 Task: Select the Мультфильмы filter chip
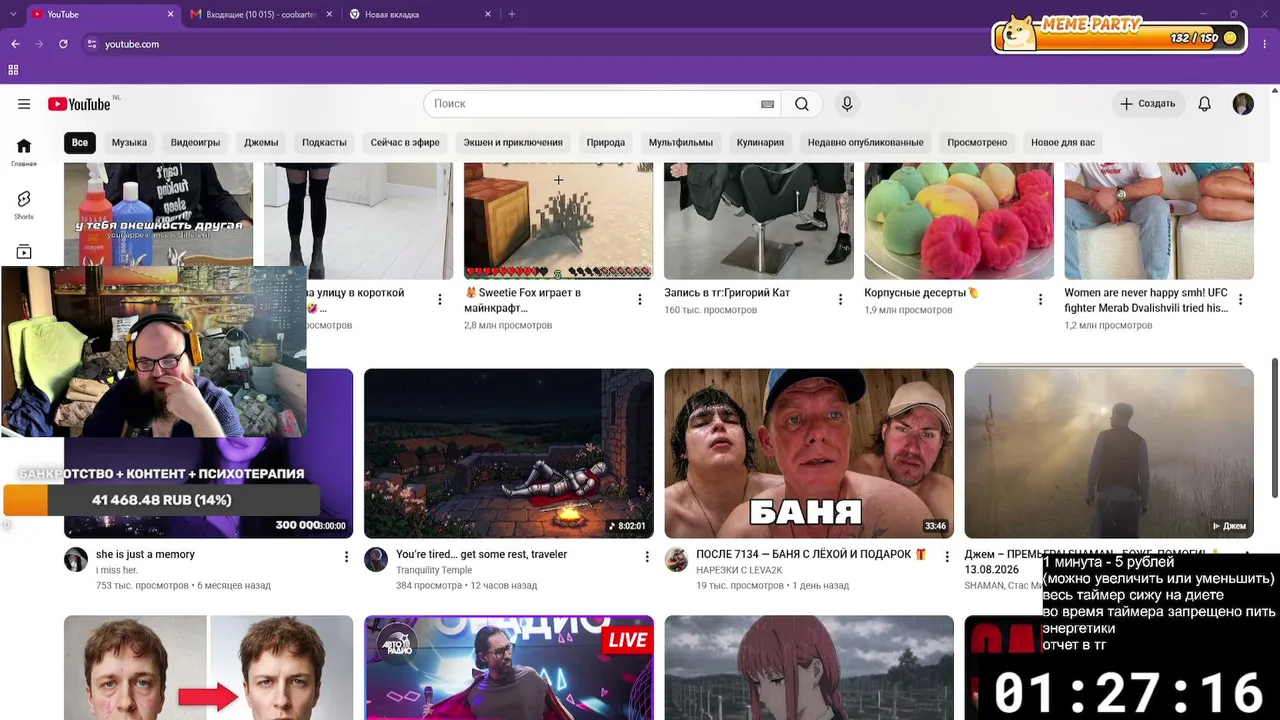pyautogui.click(x=681, y=143)
